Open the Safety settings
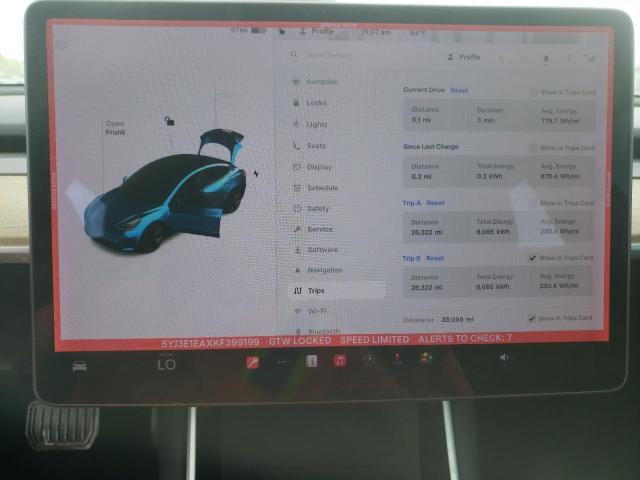 click(311, 209)
